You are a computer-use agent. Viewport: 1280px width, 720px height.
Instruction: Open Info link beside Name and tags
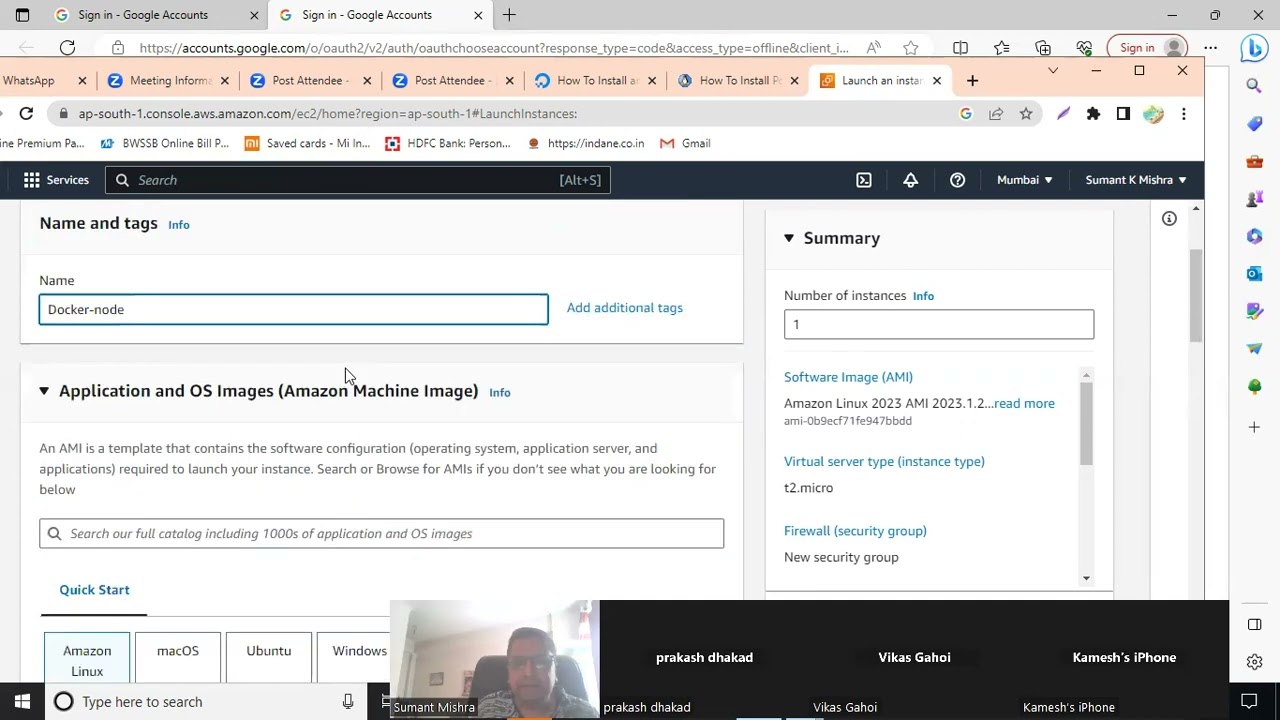(179, 225)
